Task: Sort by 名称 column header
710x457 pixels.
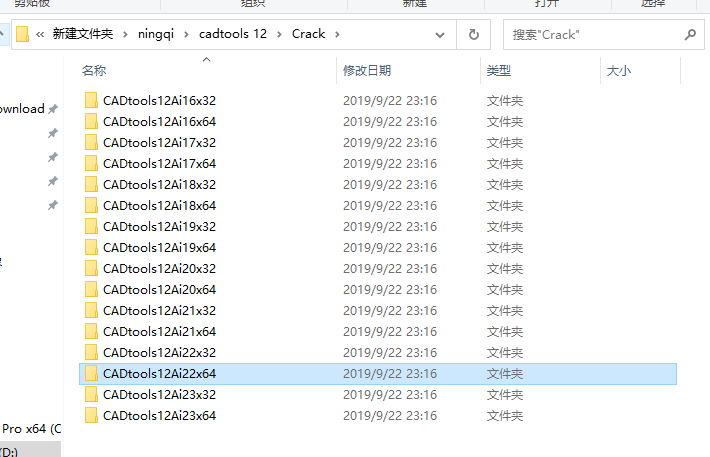Action: pos(94,71)
